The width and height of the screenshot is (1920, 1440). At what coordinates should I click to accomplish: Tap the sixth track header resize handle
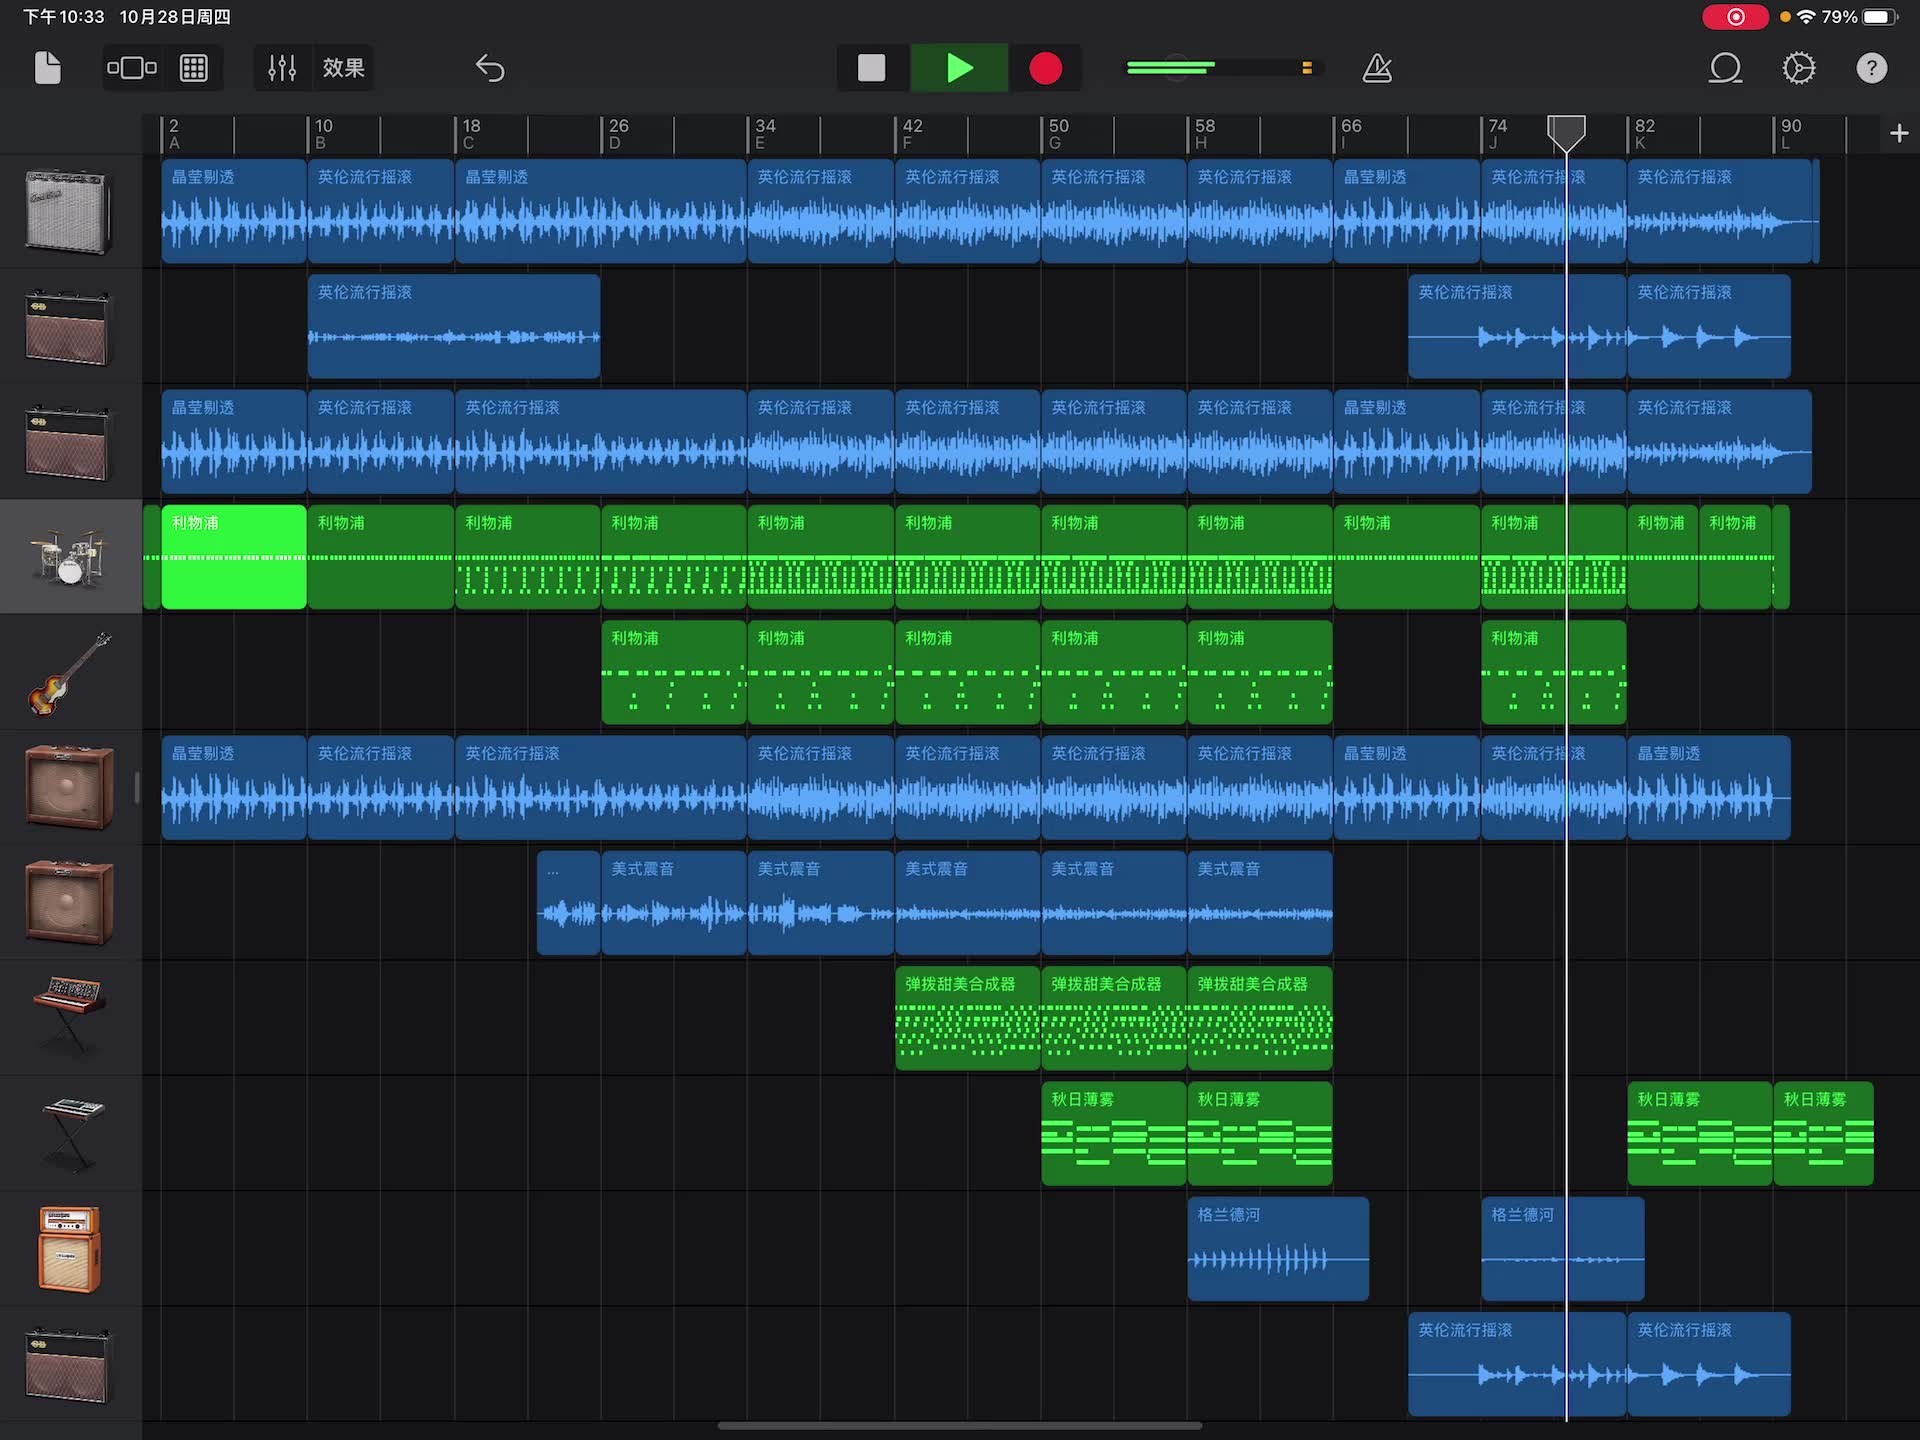click(x=137, y=787)
